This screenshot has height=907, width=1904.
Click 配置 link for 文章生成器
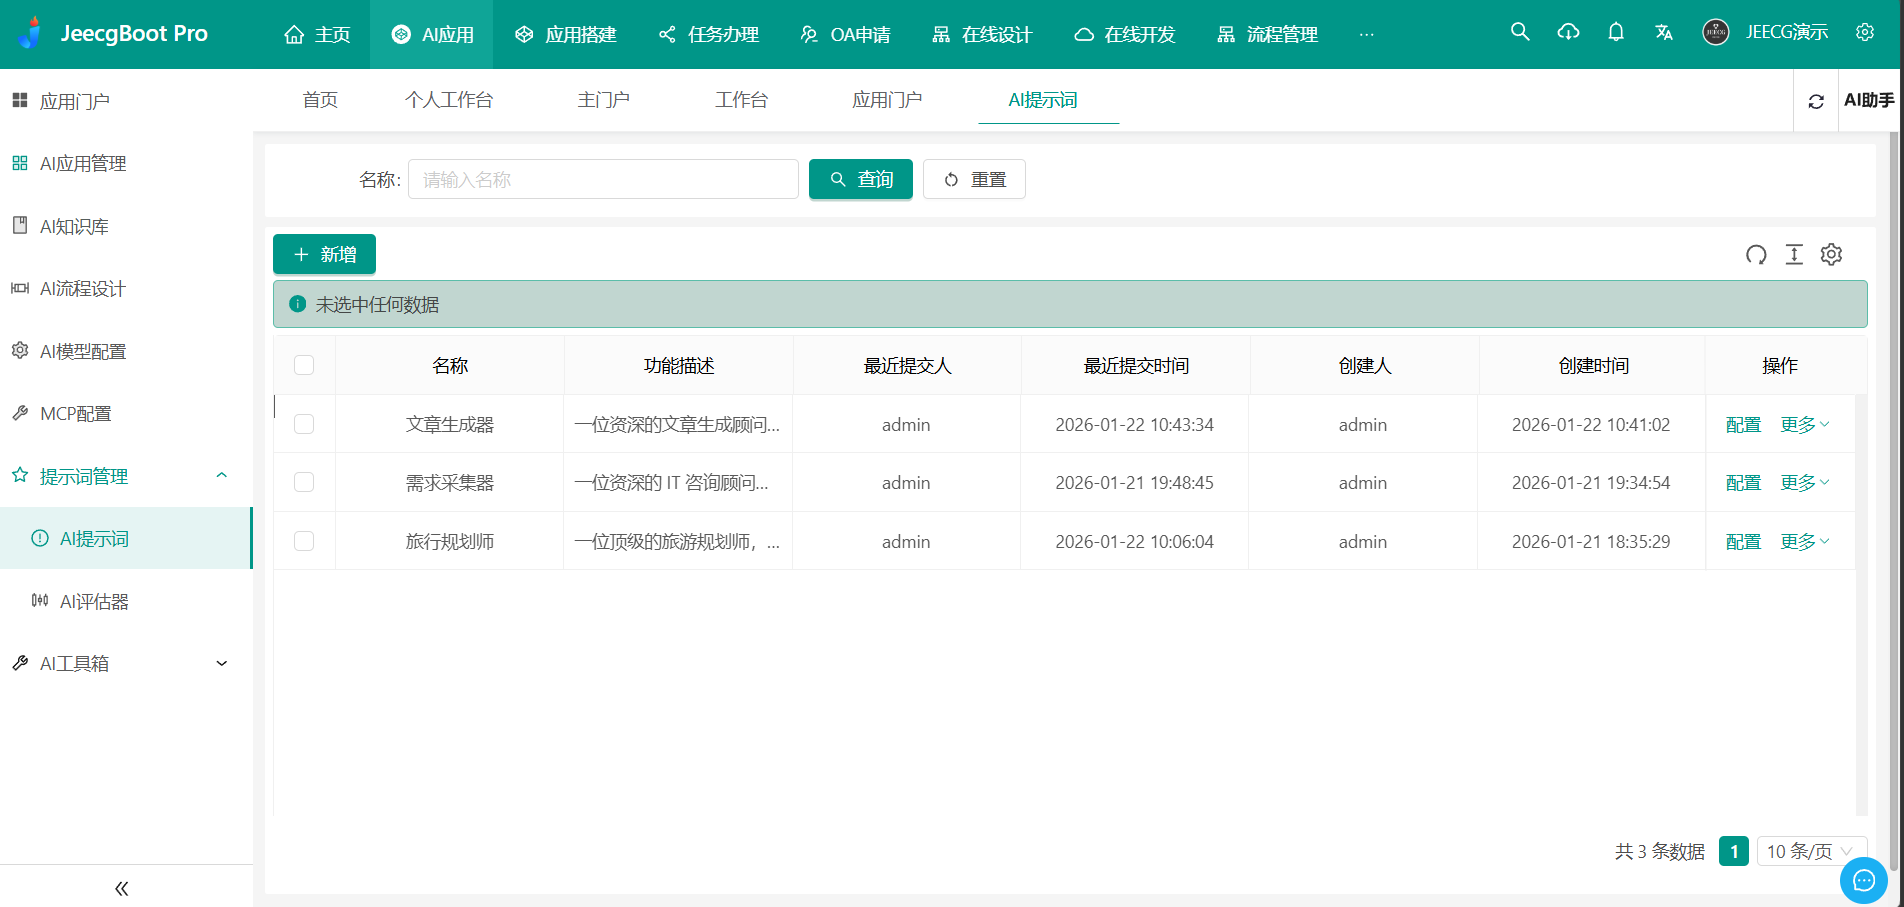click(1742, 423)
